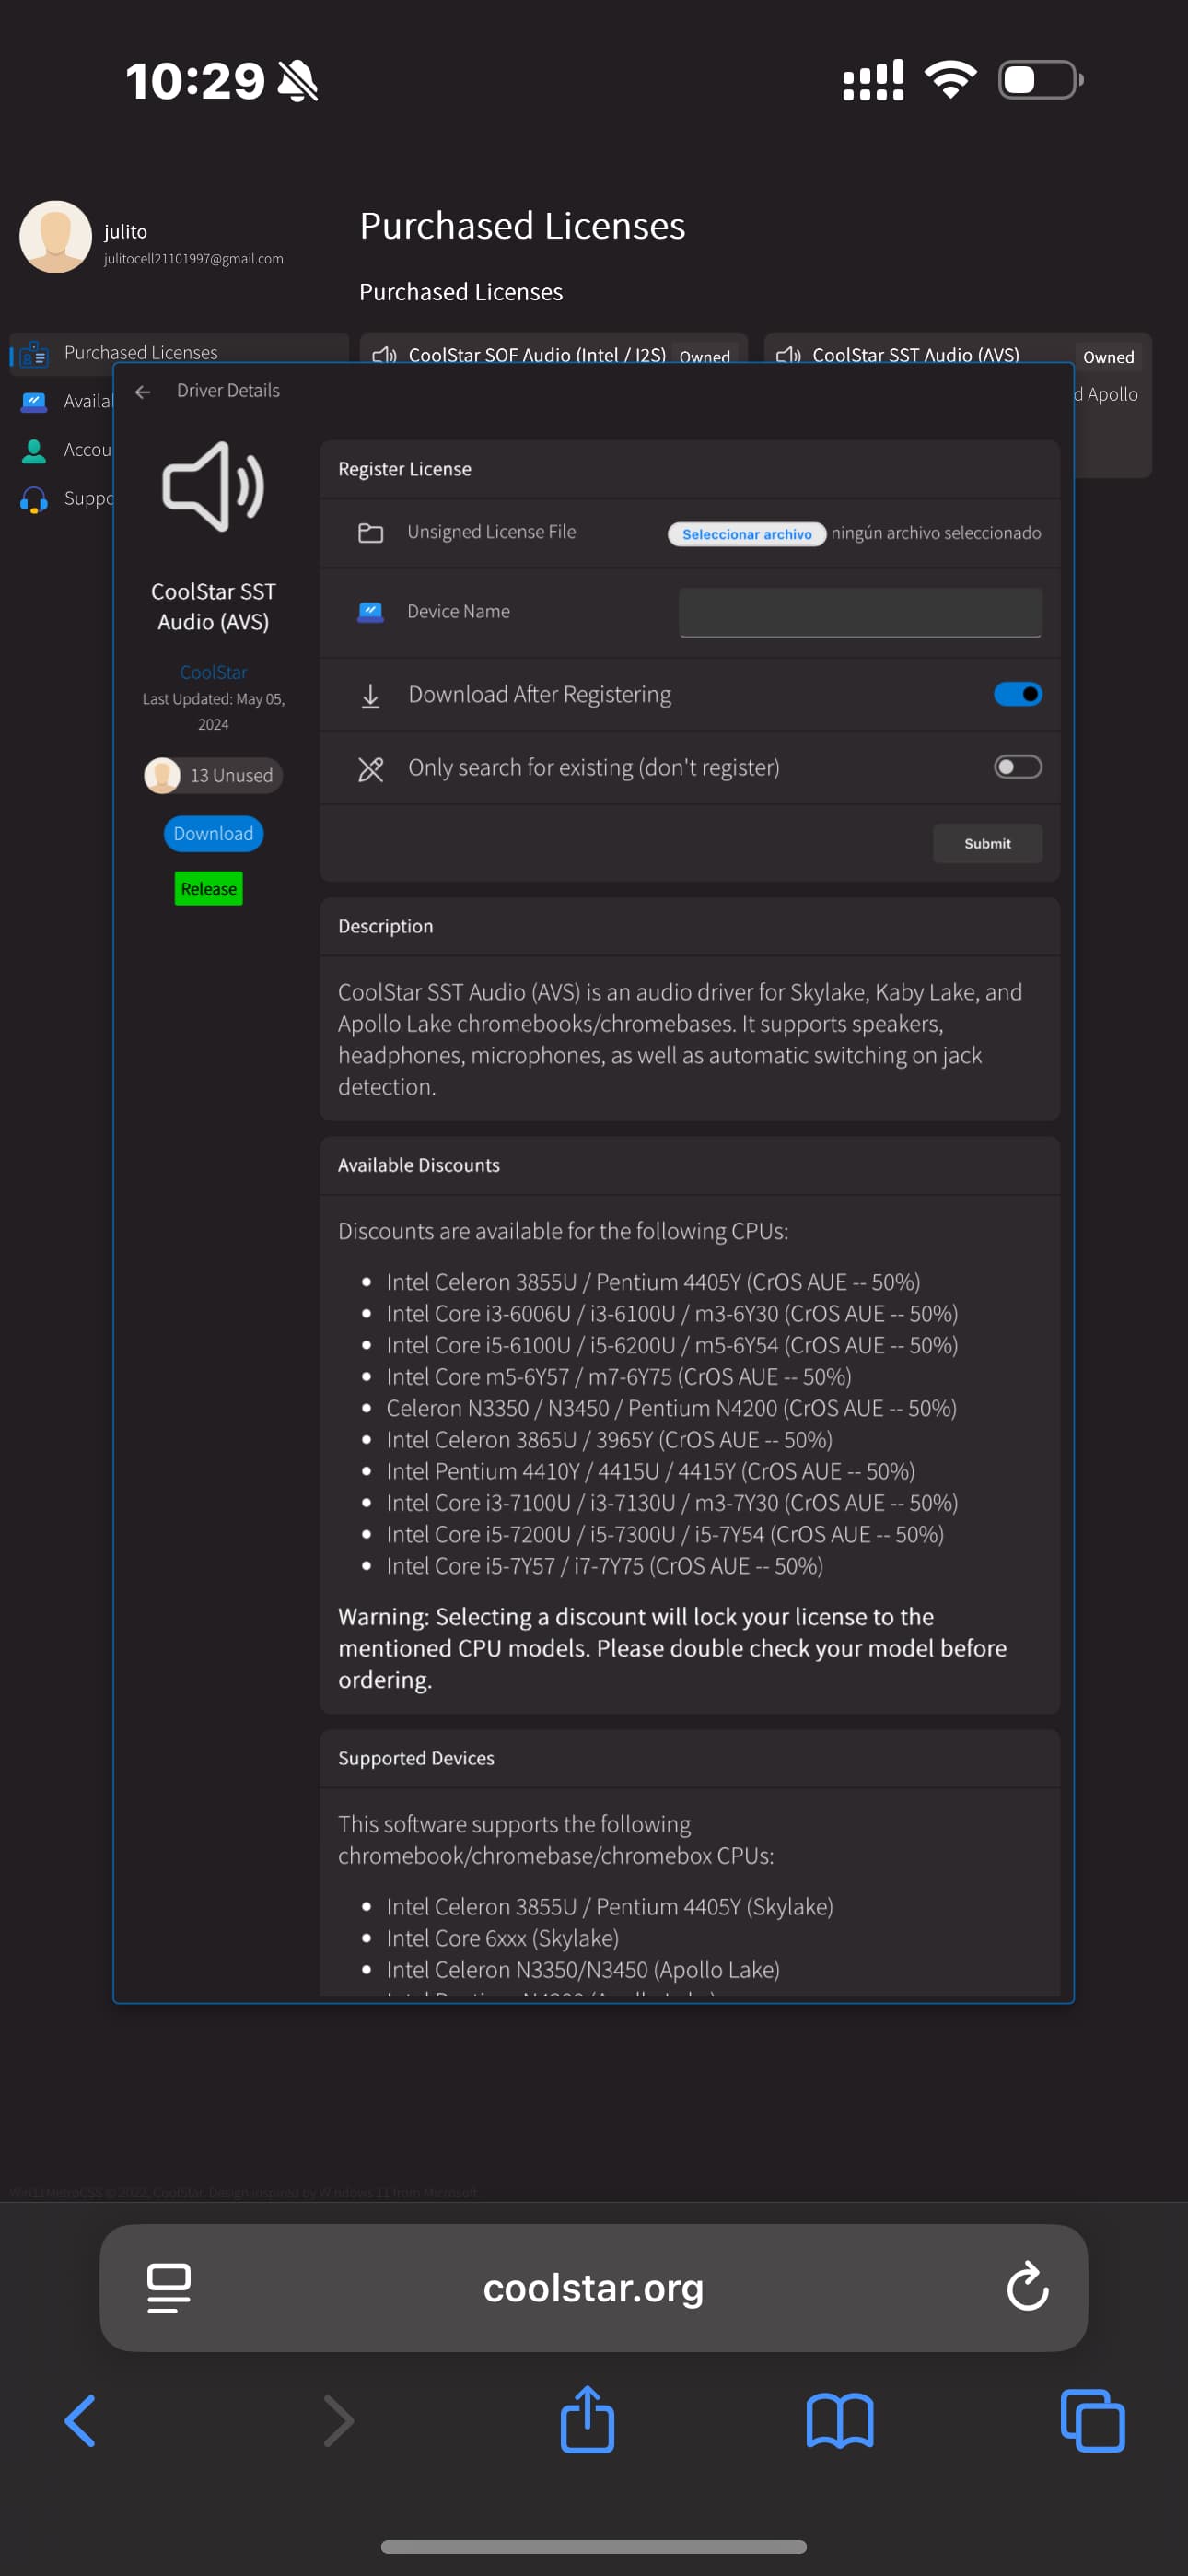Open the Safari tabs overview icon

1092,2421
